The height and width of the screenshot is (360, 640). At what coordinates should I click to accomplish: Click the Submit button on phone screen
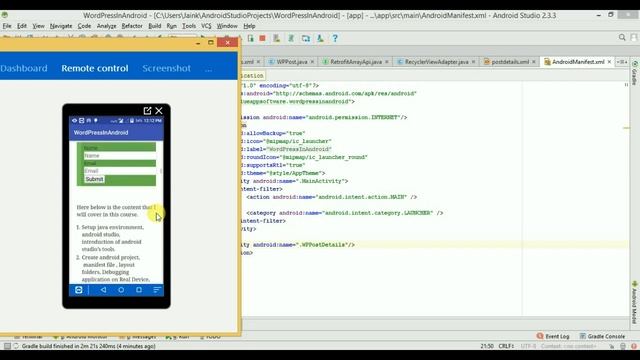click(x=94, y=179)
